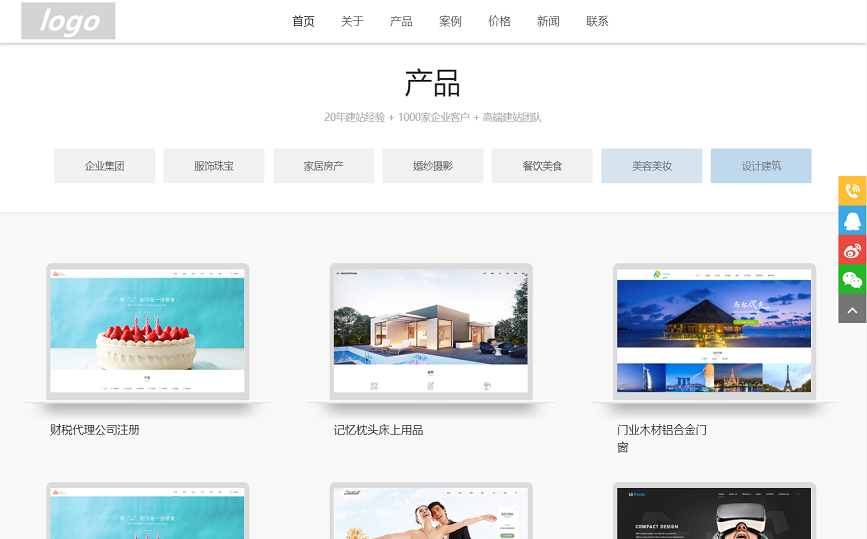
Task: Open the cake website thumbnail above 财税代理公司注册
Action: [147, 332]
